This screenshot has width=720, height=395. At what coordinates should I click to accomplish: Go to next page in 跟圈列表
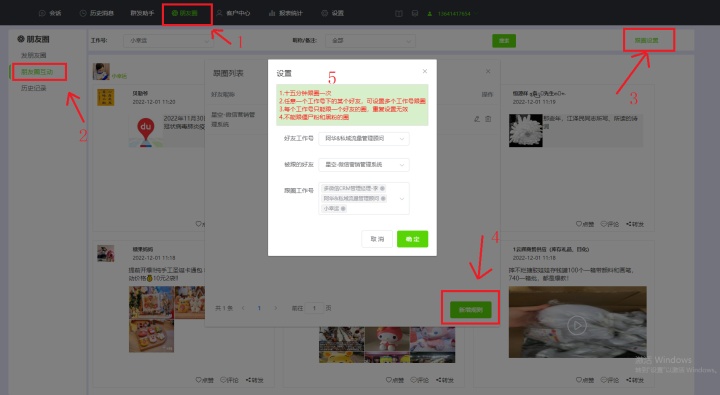[276, 308]
